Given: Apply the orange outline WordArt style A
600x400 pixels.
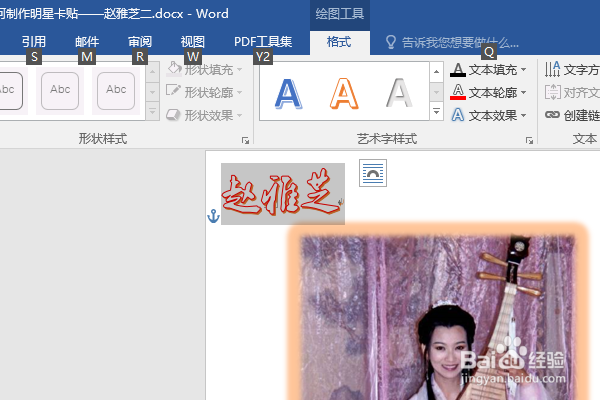Looking at the screenshot, I should click(x=344, y=93).
